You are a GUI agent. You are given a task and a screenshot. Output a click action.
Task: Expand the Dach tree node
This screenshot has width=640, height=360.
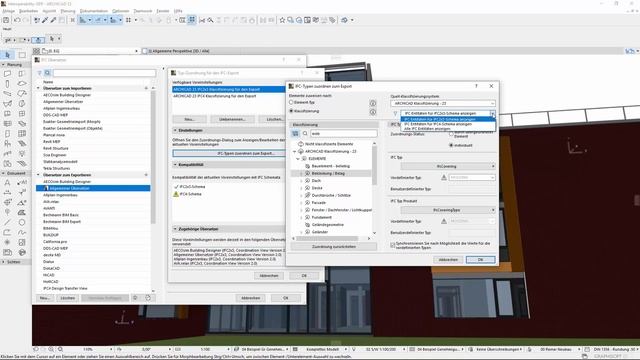[301, 181]
